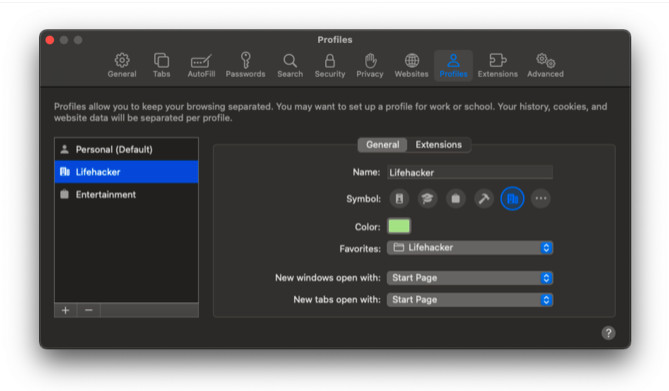Open the Tabs settings pane
Screen dimensions: 669x391
(x=162, y=65)
